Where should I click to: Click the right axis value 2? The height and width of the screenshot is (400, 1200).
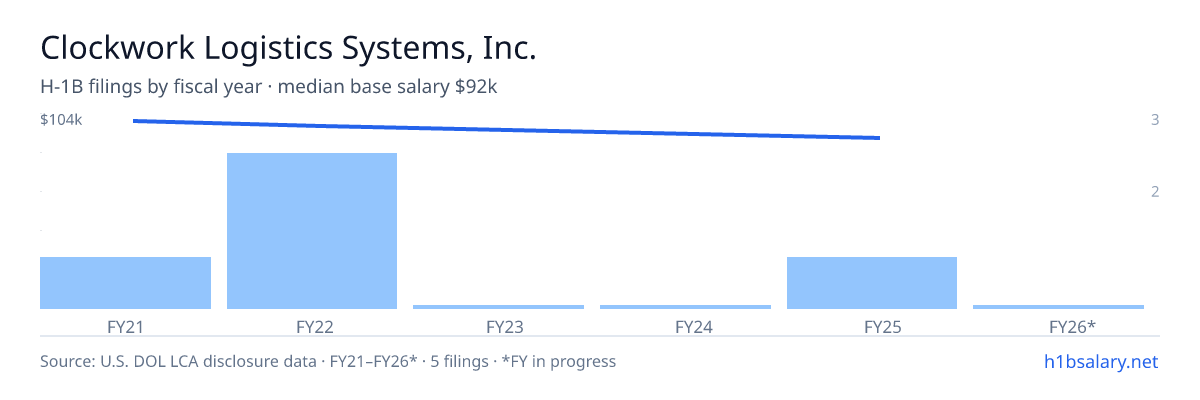coord(1155,191)
